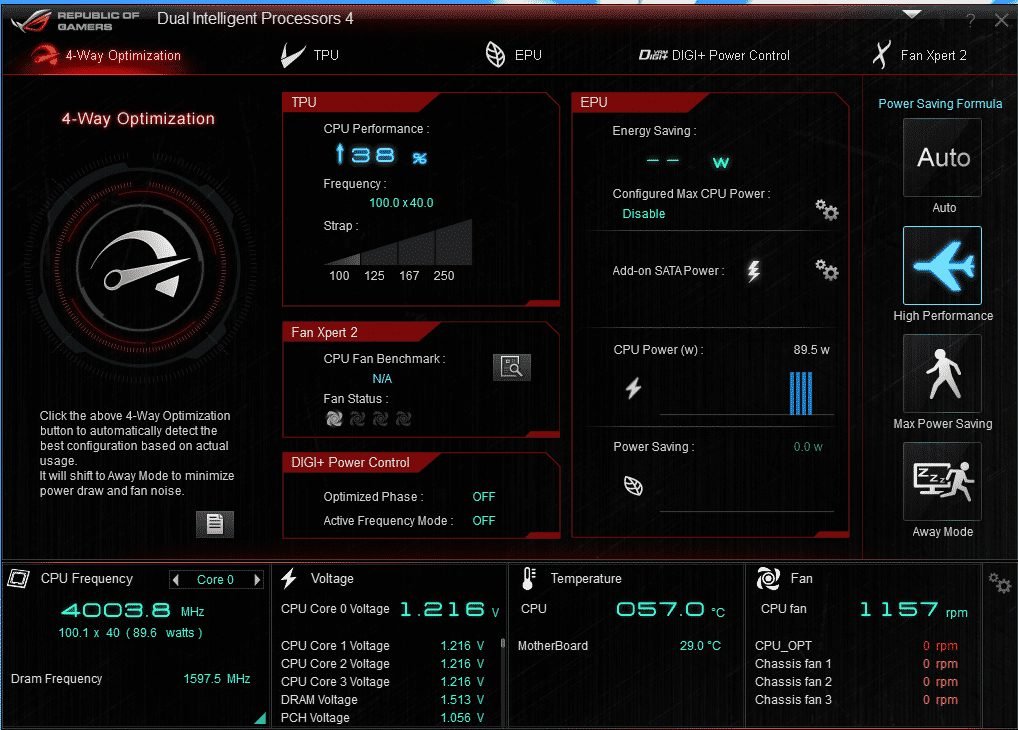The width and height of the screenshot is (1018, 730).
Task: Enable Away Mode icon
Action: (x=942, y=481)
